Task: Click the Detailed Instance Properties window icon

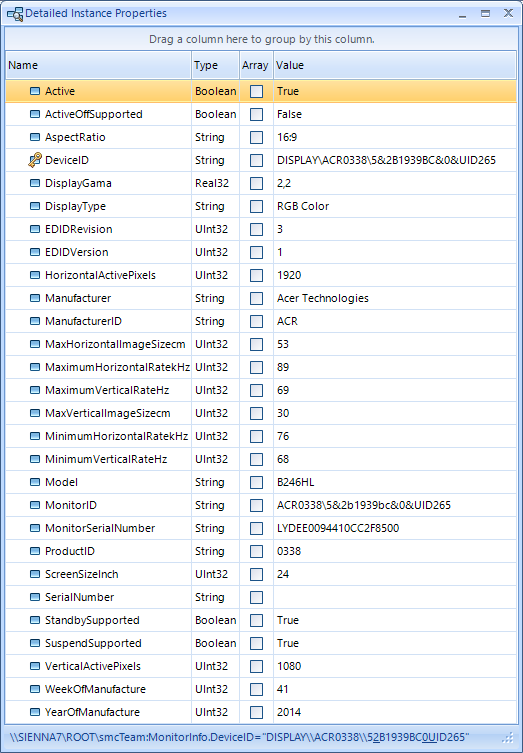Action: pos(15,14)
